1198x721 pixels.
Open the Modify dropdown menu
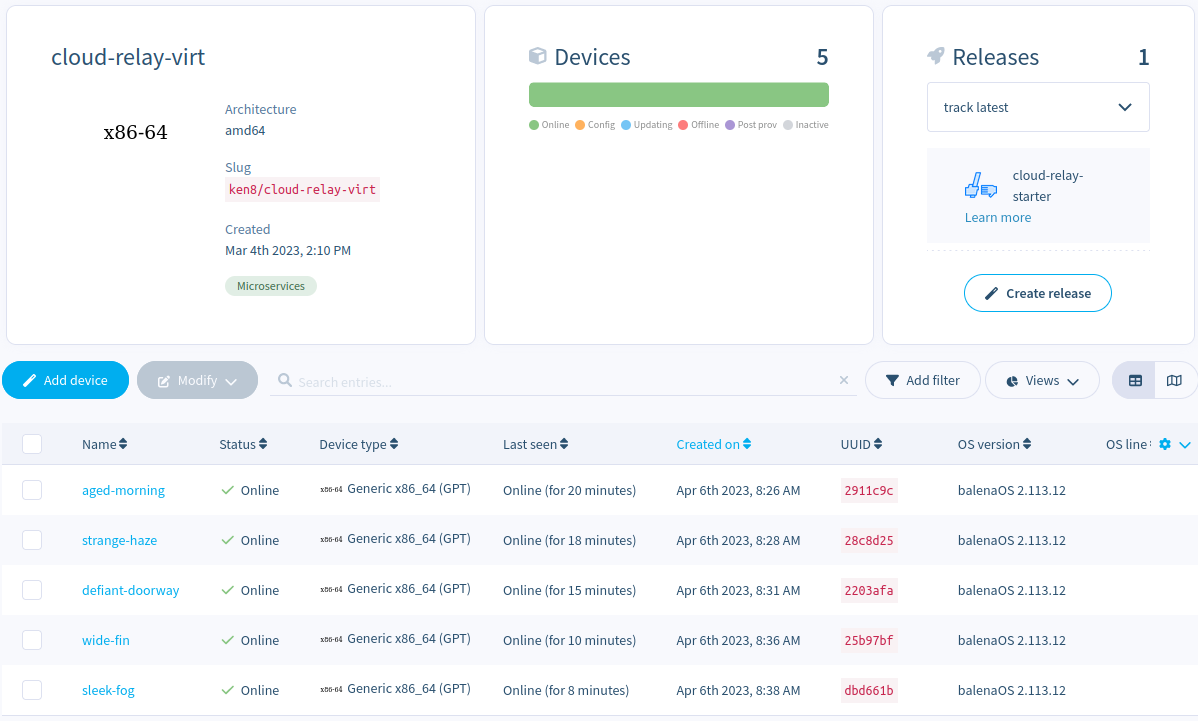(x=197, y=381)
